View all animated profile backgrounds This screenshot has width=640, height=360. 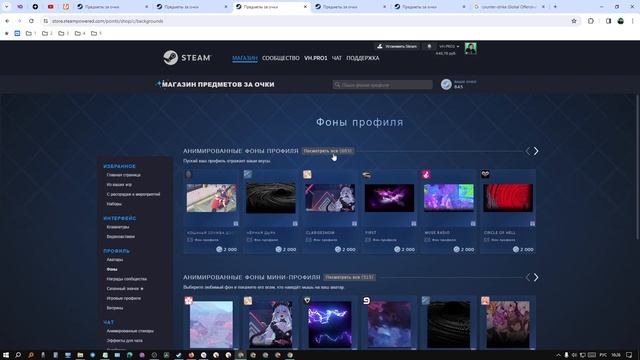[x=328, y=151]
